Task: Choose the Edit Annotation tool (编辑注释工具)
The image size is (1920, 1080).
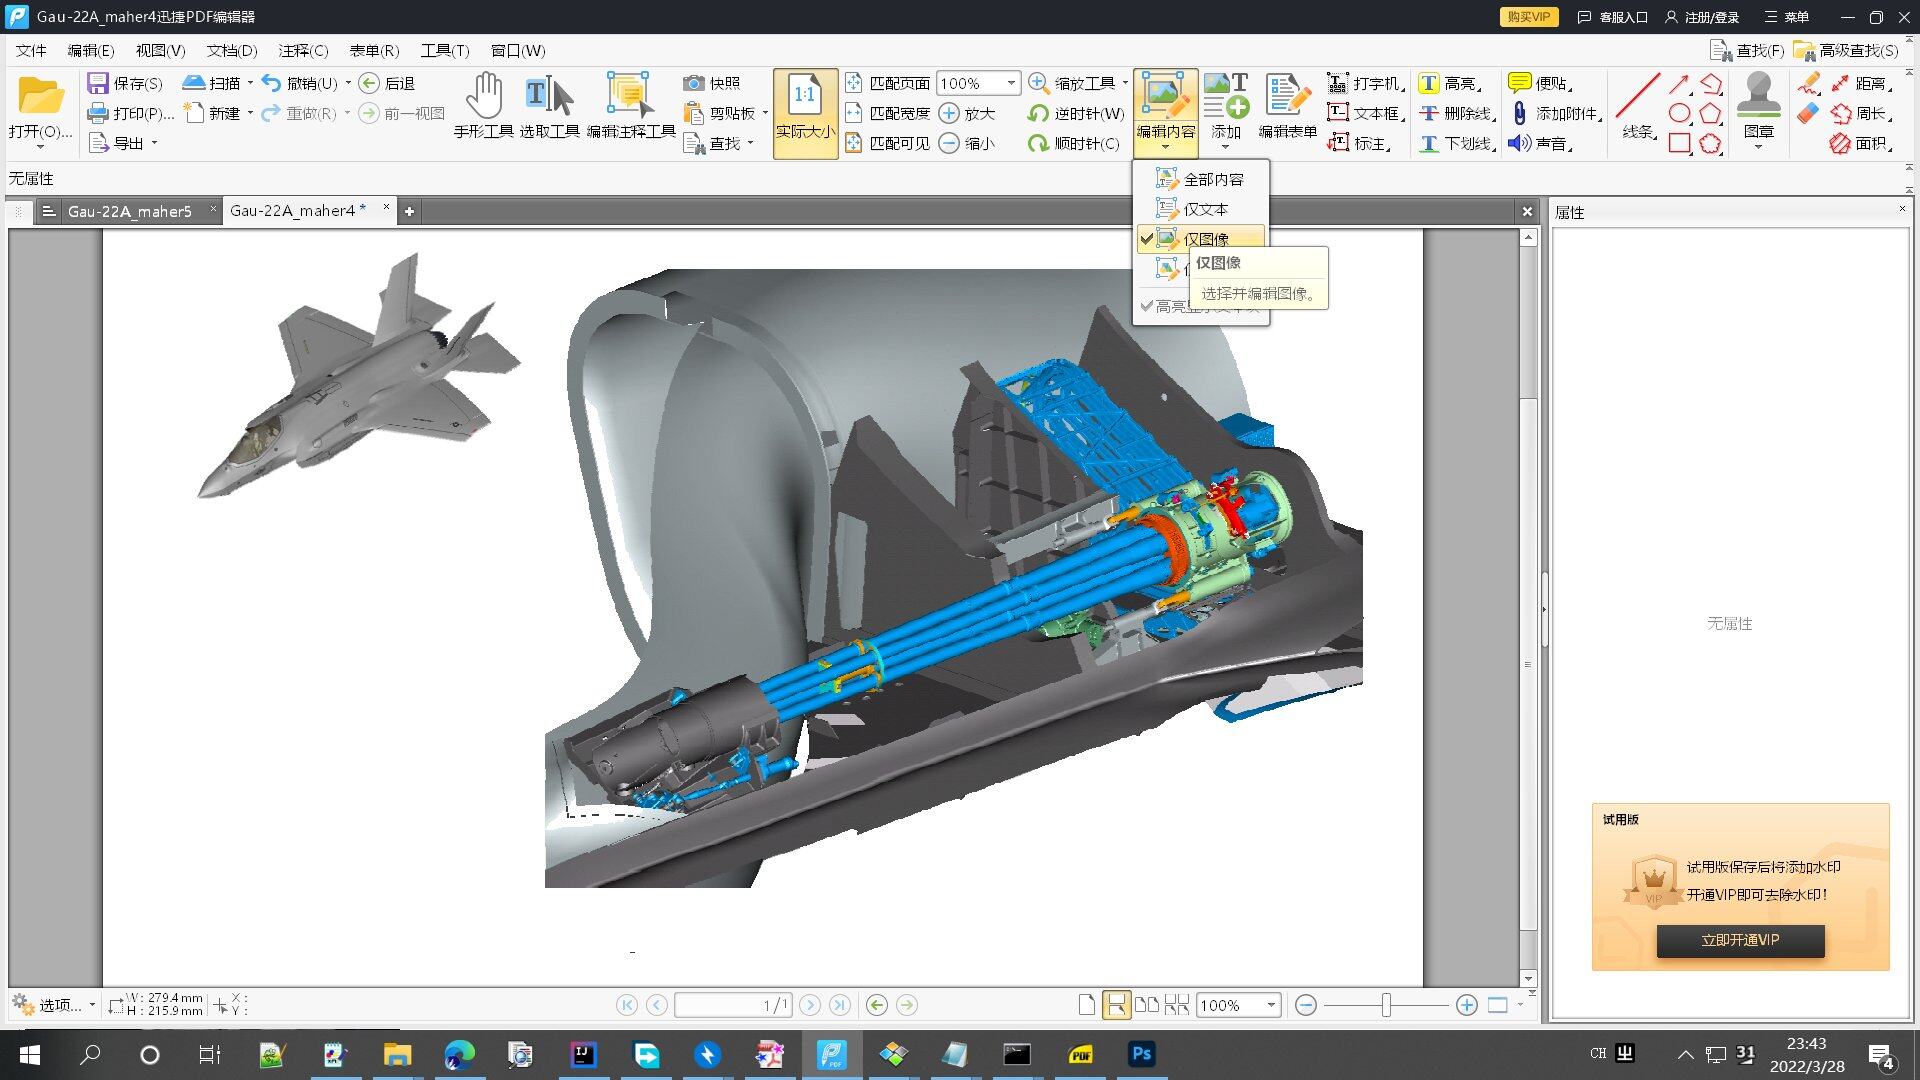Action: pos(630,106)
